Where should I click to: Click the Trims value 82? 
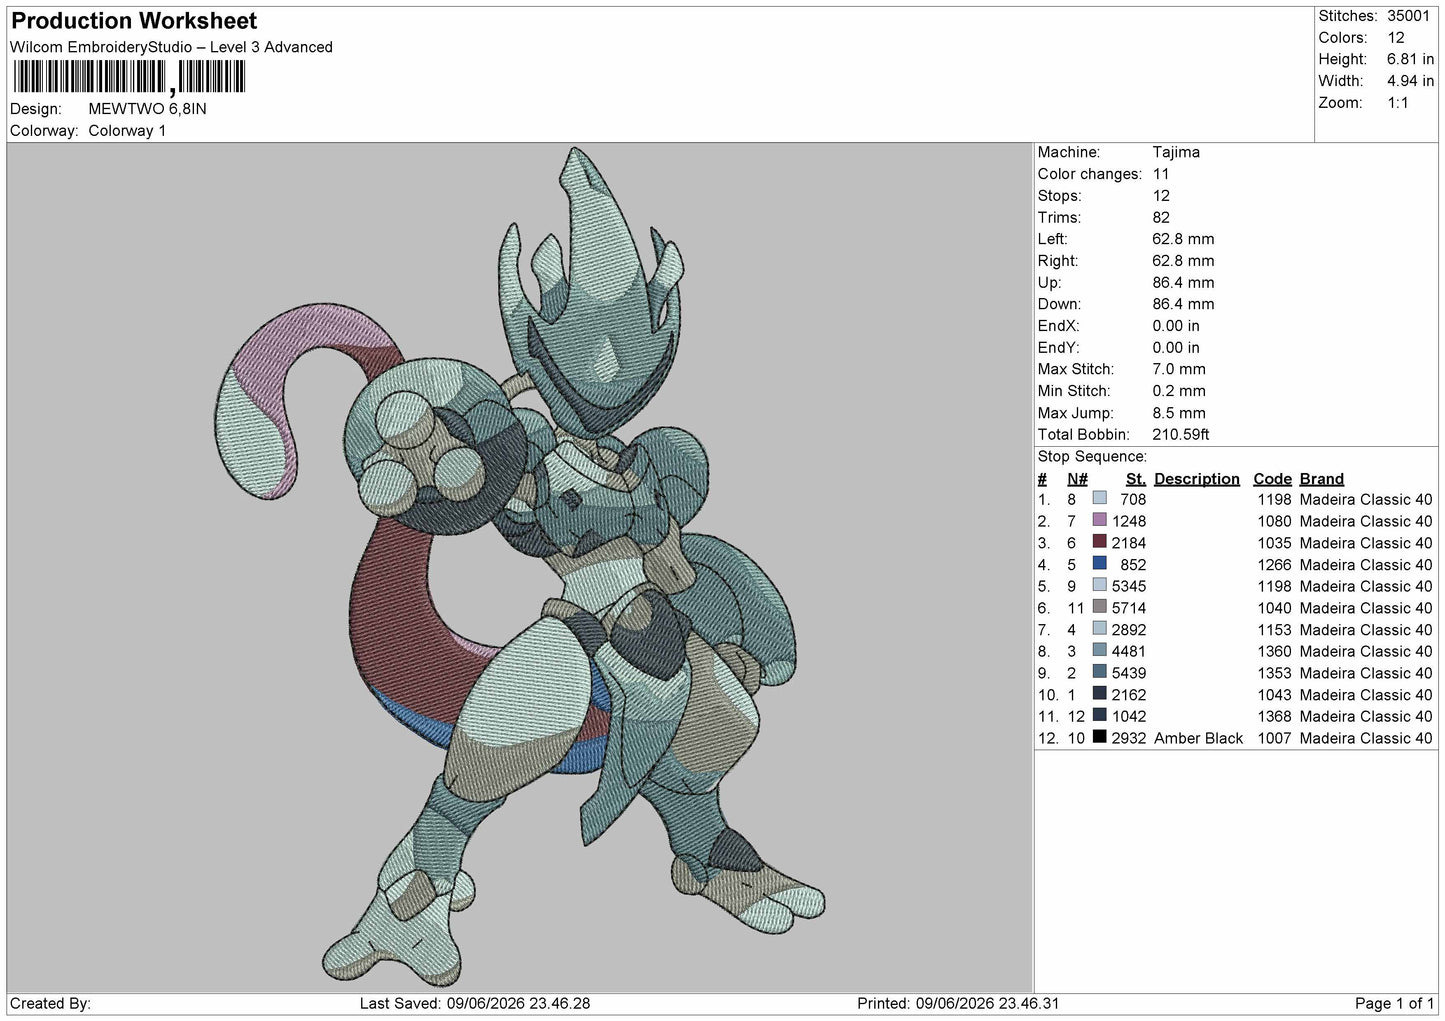click(1161, 217)
